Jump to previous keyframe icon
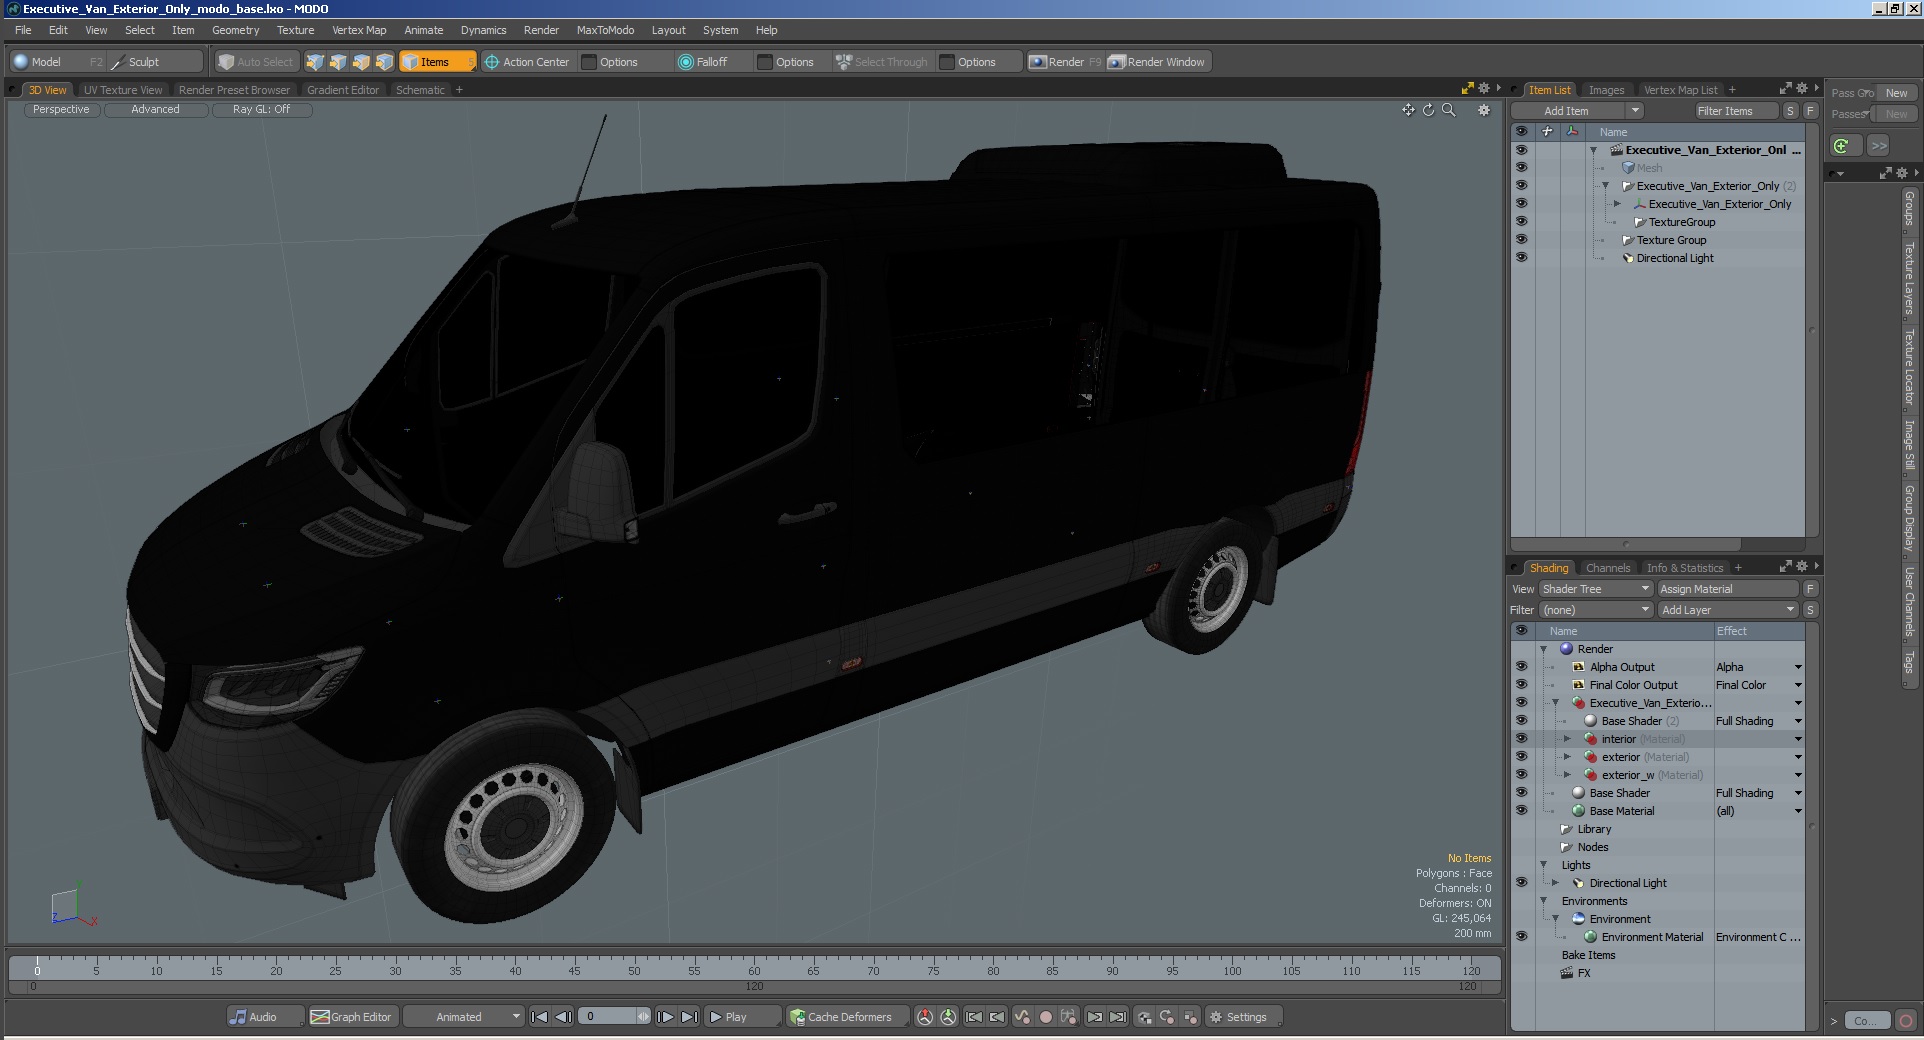 click(997, 1017)
